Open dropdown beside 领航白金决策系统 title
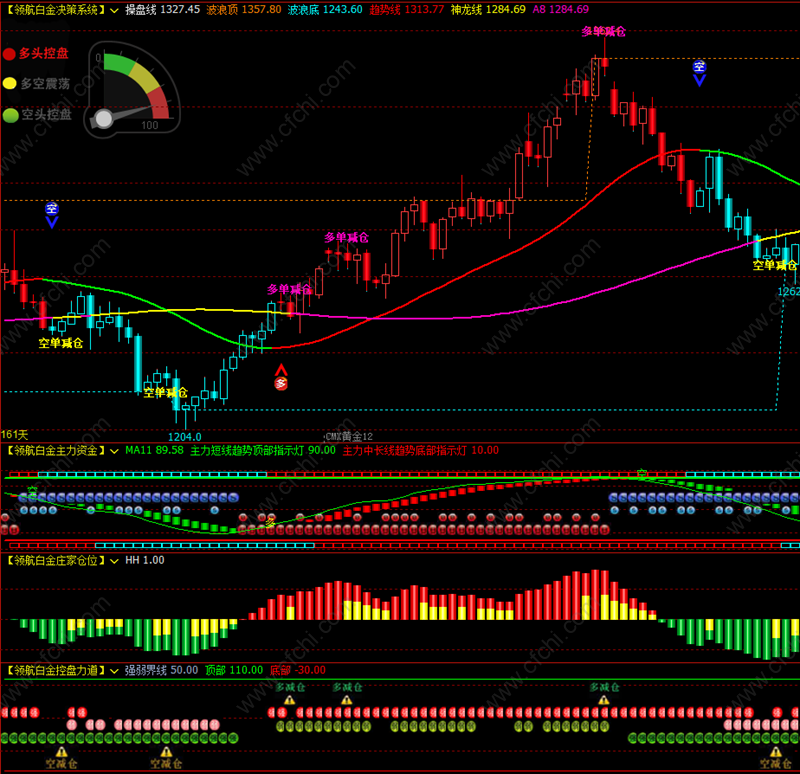The height and width of the screenshot is (774, 800). coord(114,10)
